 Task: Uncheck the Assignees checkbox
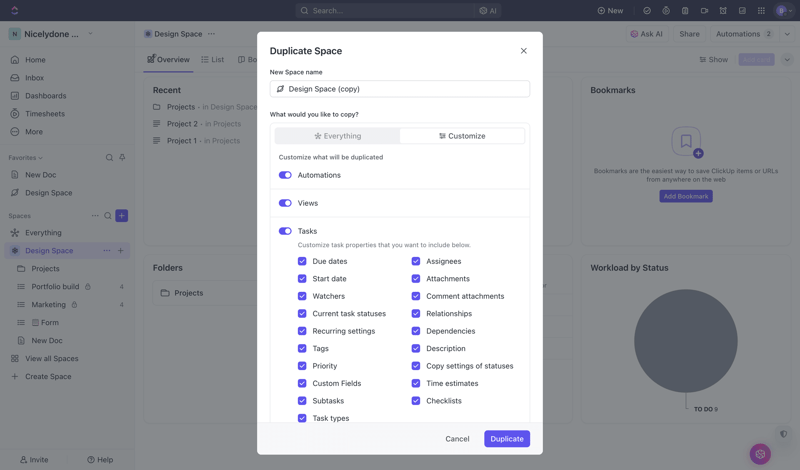click(x=416, y=261)
